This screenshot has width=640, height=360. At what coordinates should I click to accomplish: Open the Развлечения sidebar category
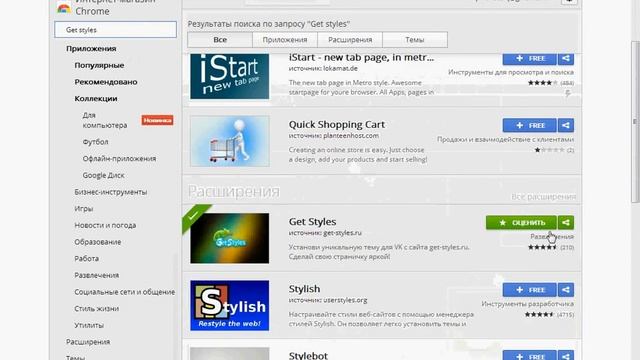97,276
